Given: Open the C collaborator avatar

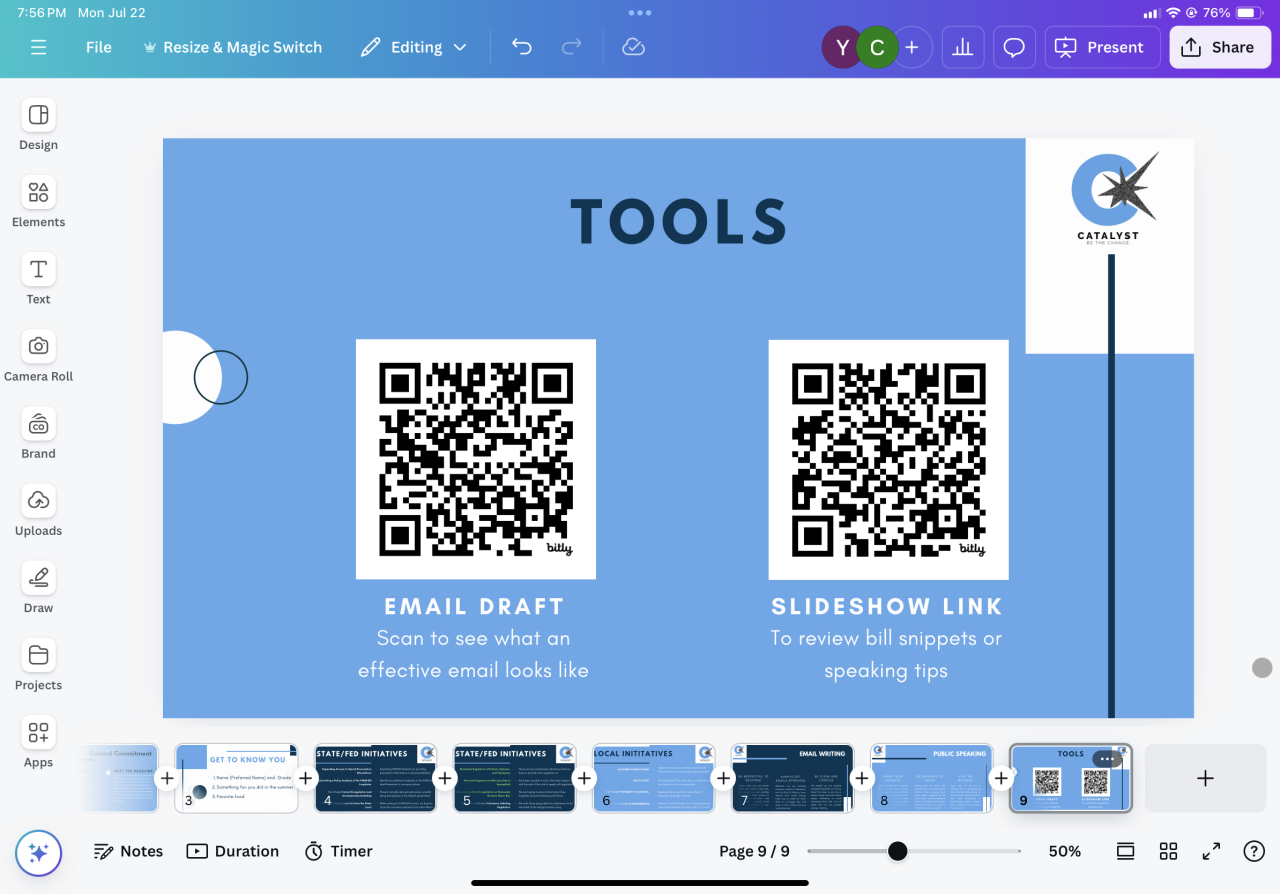Looking at the screenshot, I should pos(877,47).
